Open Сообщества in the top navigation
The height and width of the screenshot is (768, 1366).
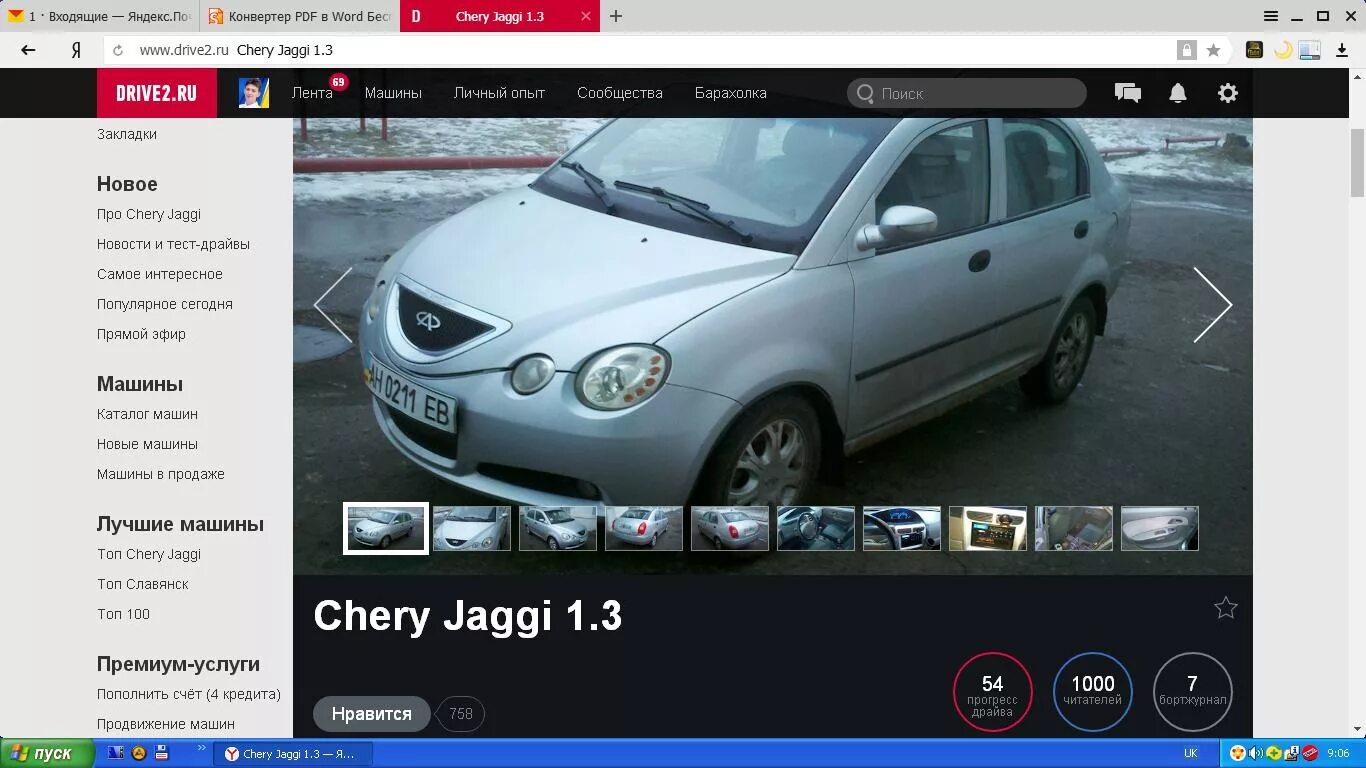[620, 93]
